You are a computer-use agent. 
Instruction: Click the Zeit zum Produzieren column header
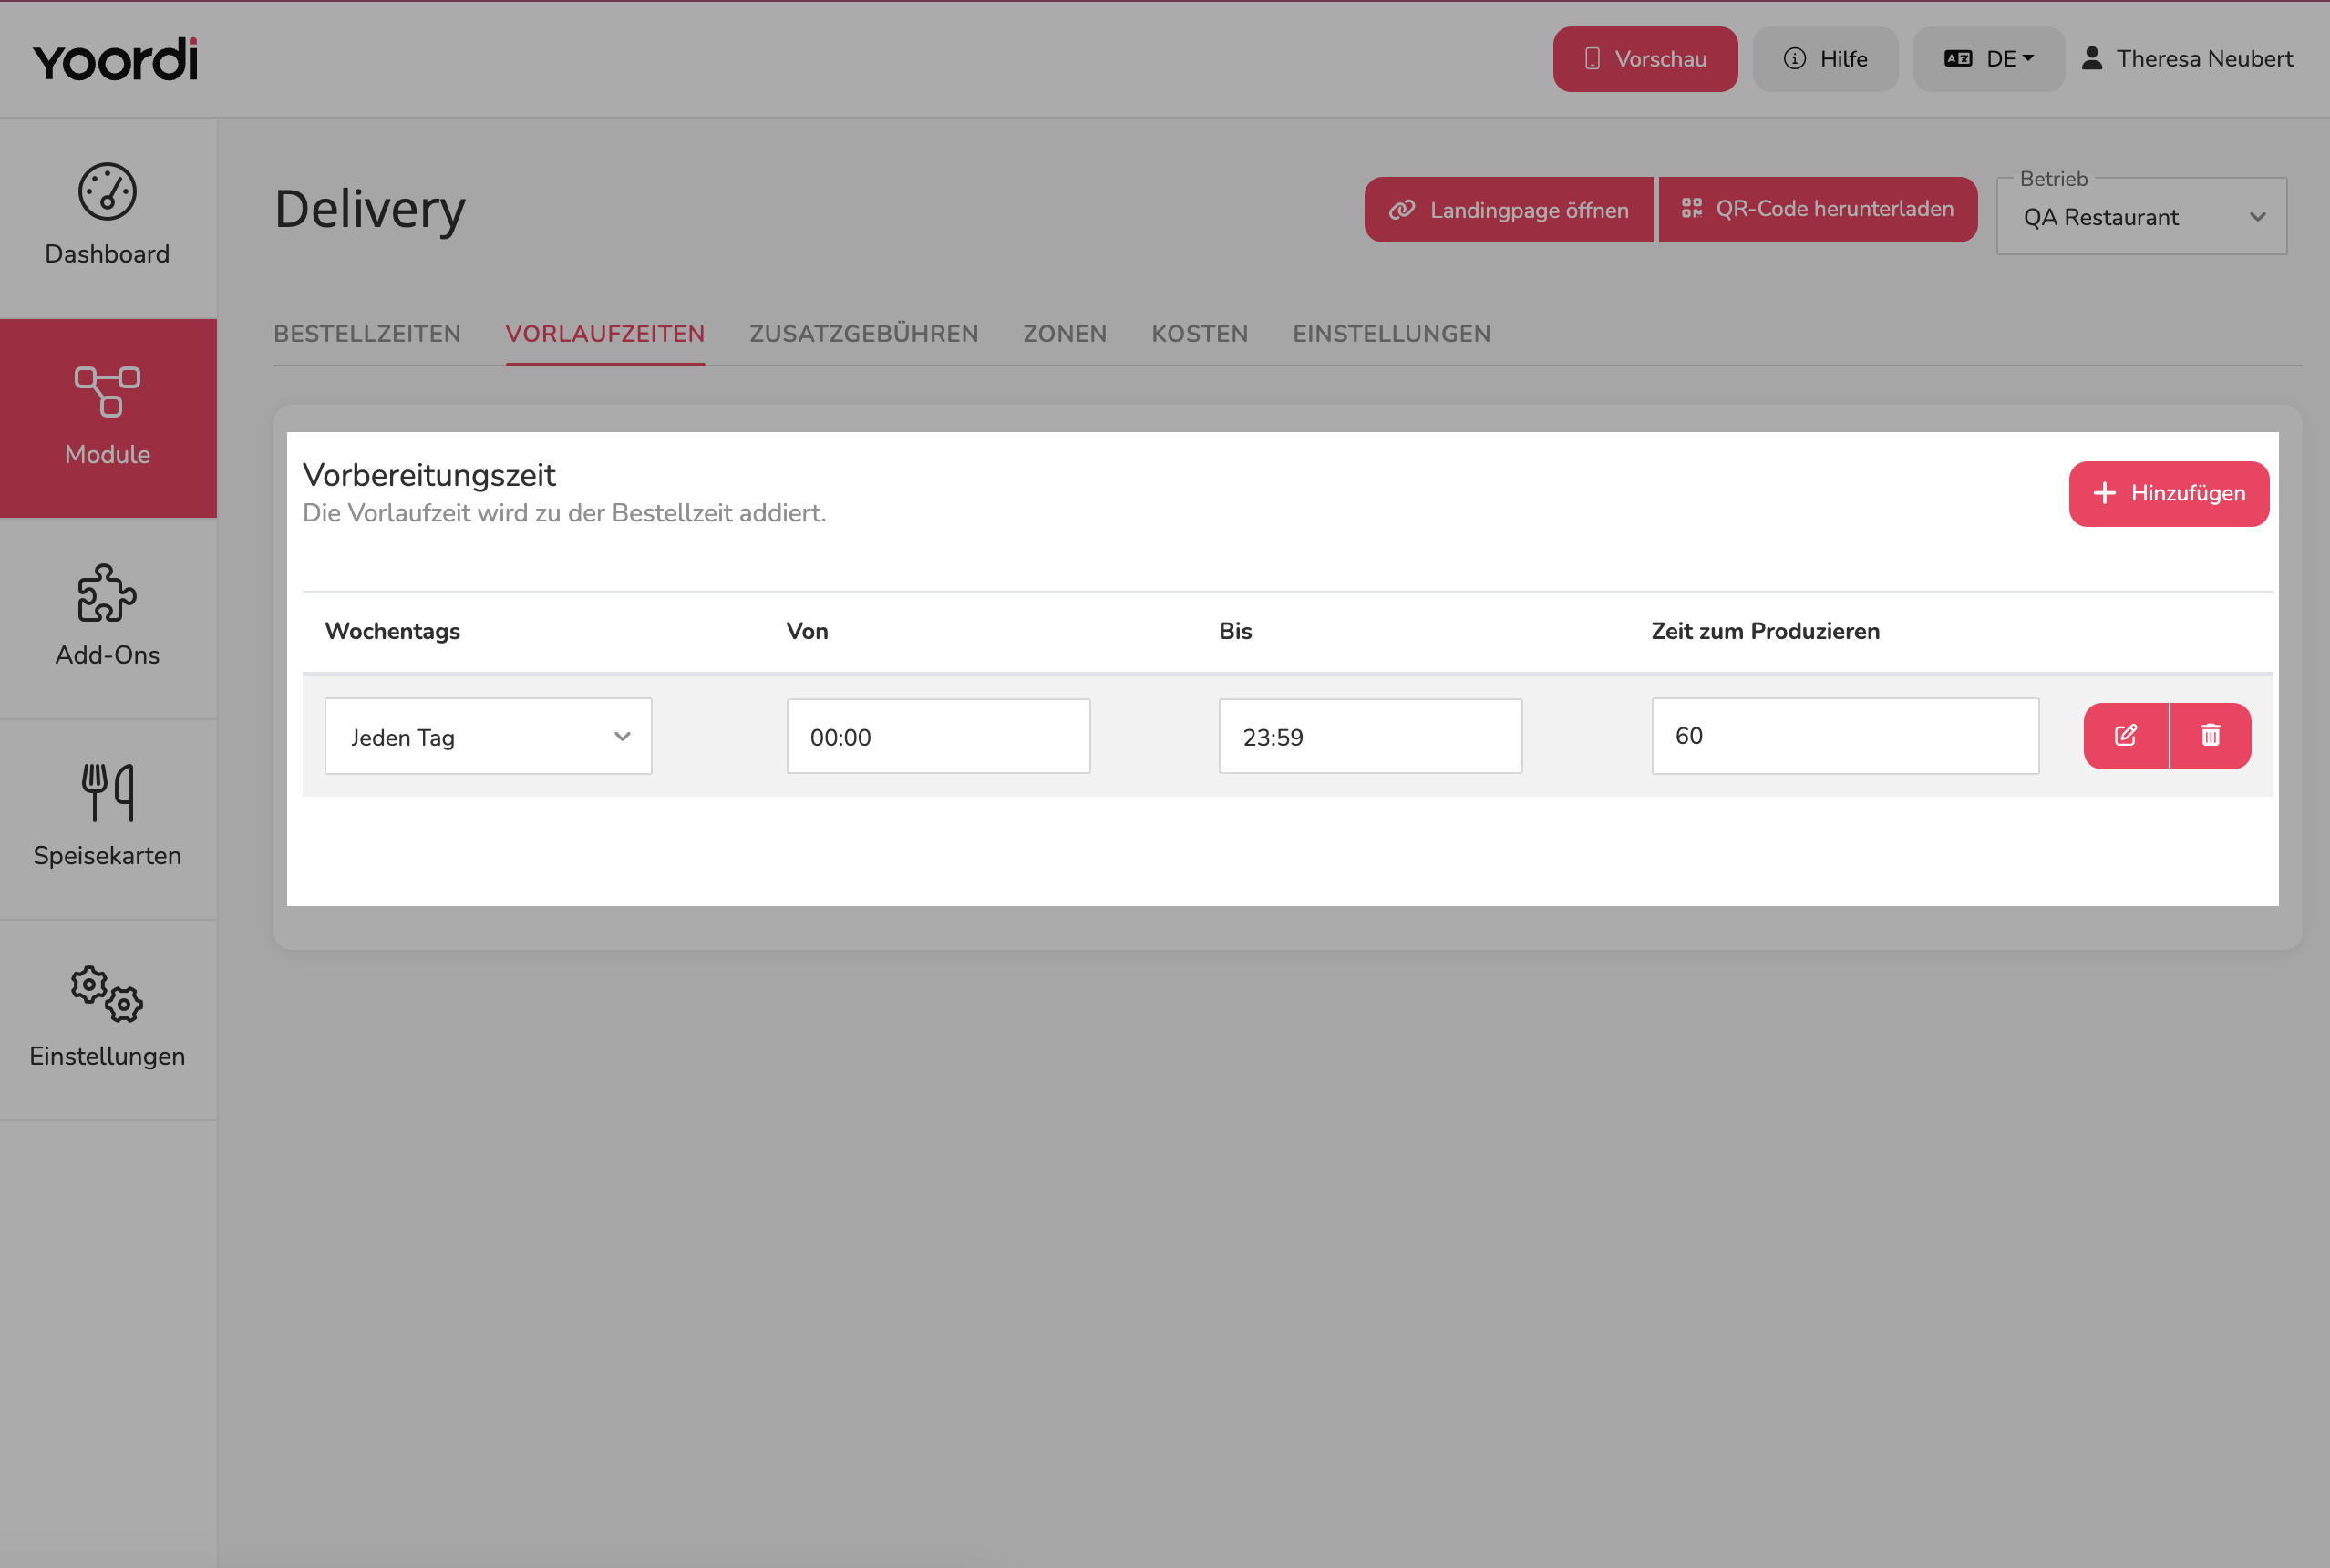1765,632
